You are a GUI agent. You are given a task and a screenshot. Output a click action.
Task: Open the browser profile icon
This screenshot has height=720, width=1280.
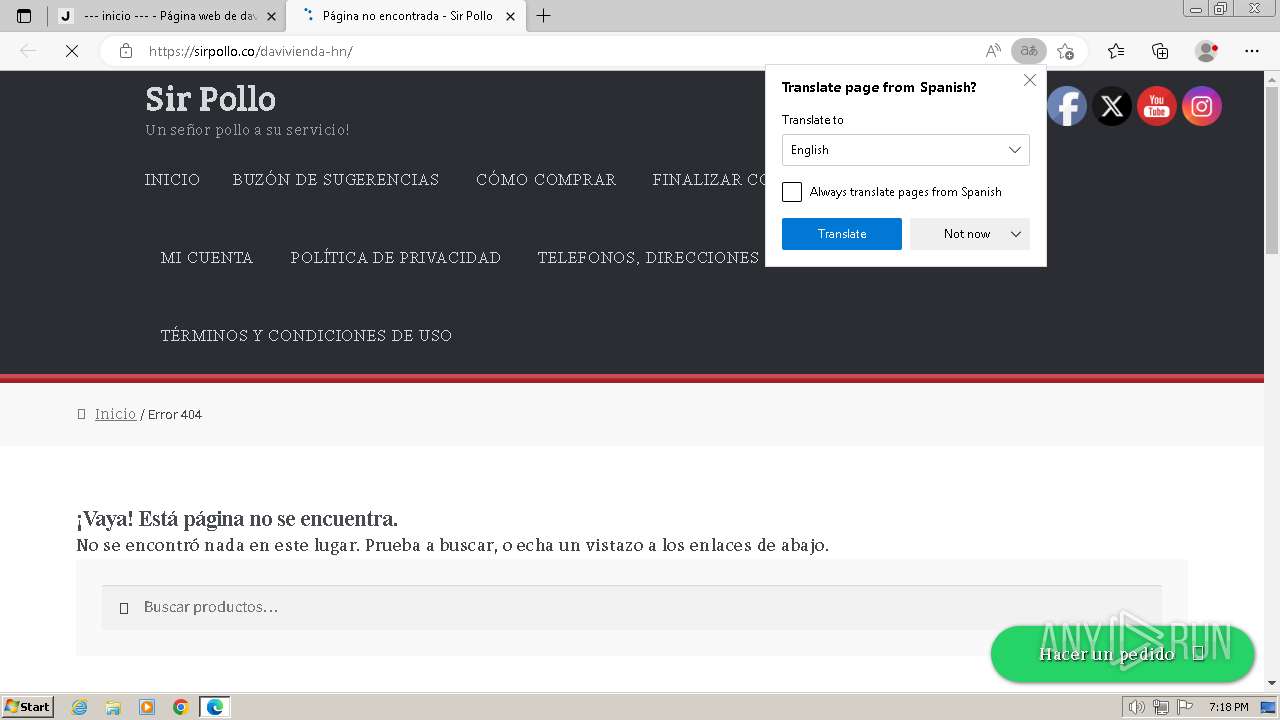(1206, 51)
